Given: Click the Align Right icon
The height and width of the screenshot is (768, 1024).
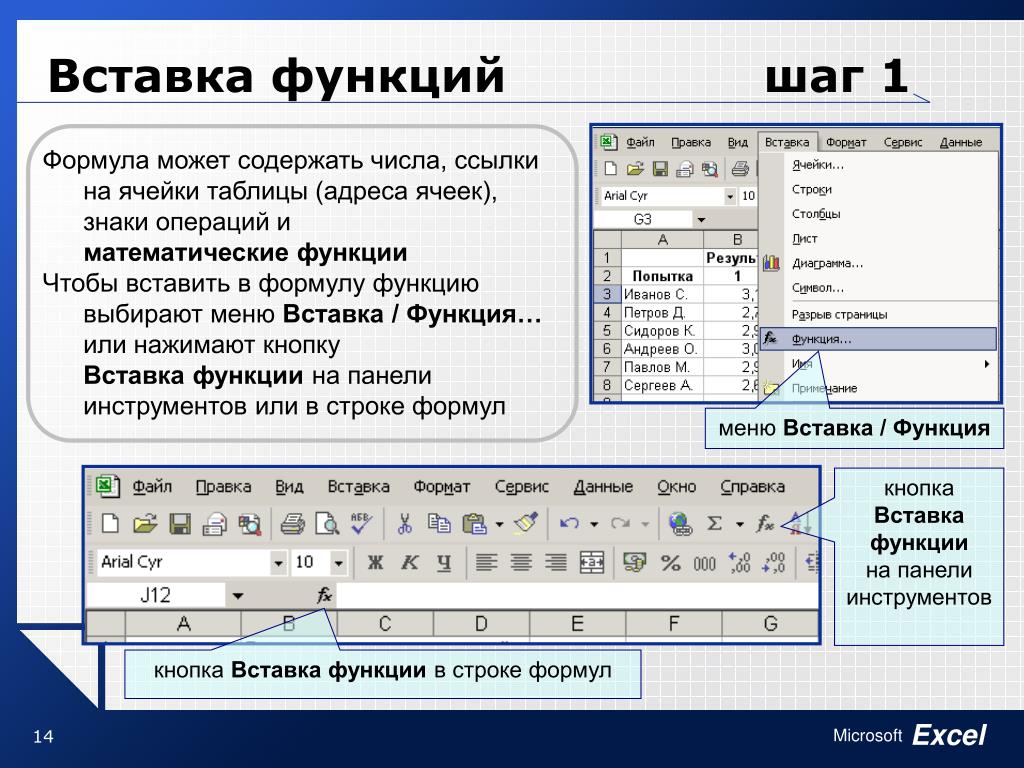Looking at the screenshot, I should click(556, 562).
